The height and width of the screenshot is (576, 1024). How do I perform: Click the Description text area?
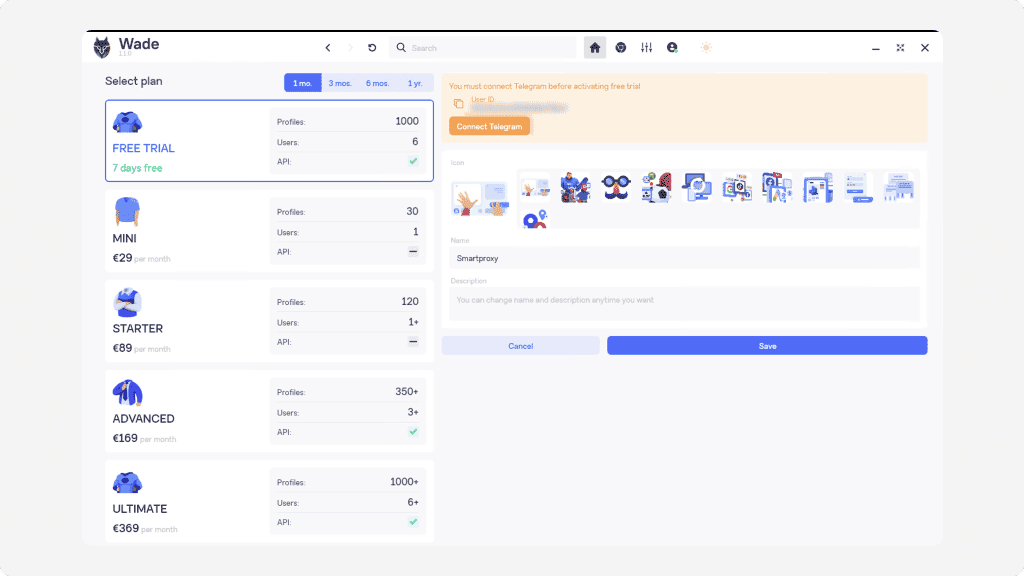coord(684,304)
